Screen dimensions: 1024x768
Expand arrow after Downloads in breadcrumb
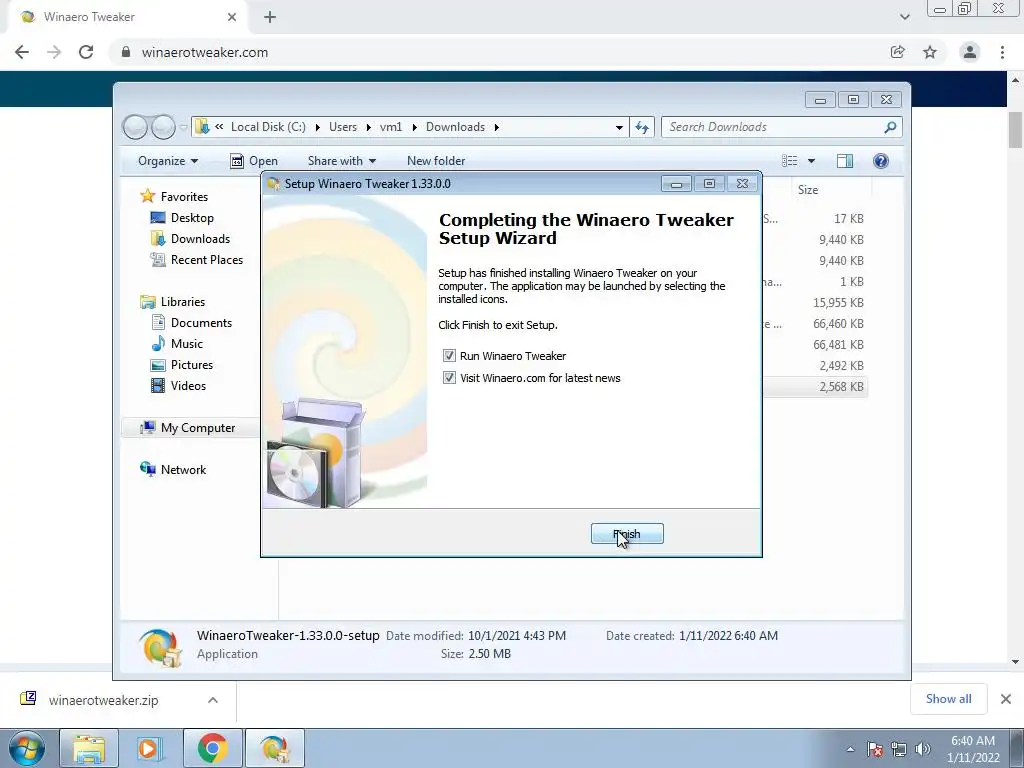(497, 127)
